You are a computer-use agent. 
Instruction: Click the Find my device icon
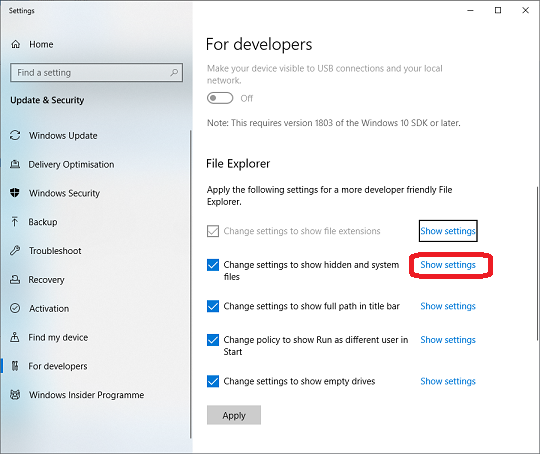15,337
